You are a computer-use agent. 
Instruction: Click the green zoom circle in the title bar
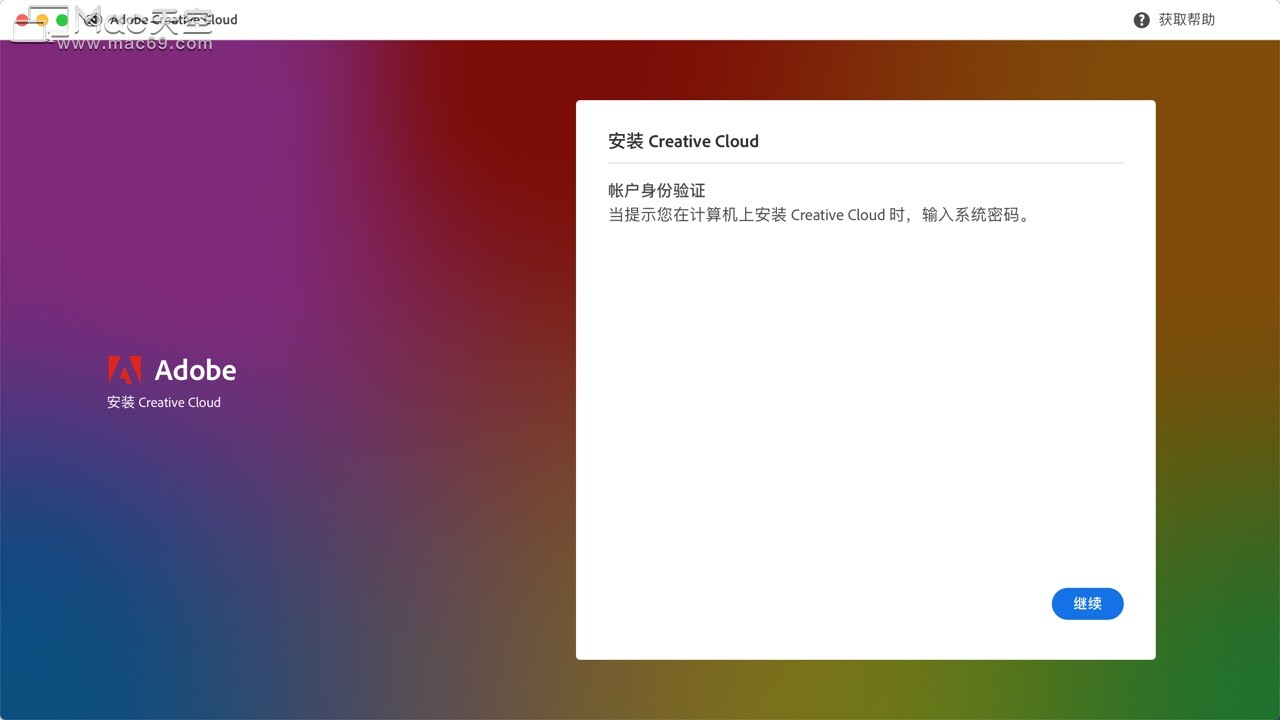point(60,18)
